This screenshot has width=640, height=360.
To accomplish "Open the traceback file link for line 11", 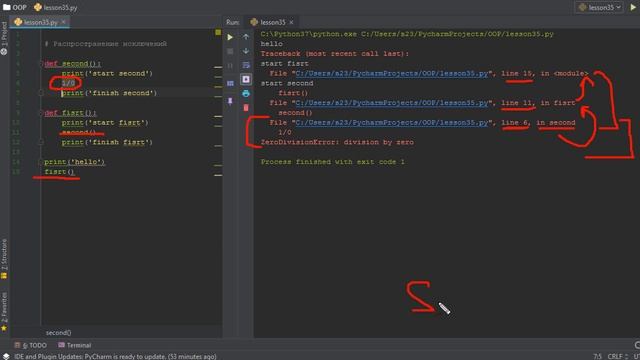I will (391, 103).
